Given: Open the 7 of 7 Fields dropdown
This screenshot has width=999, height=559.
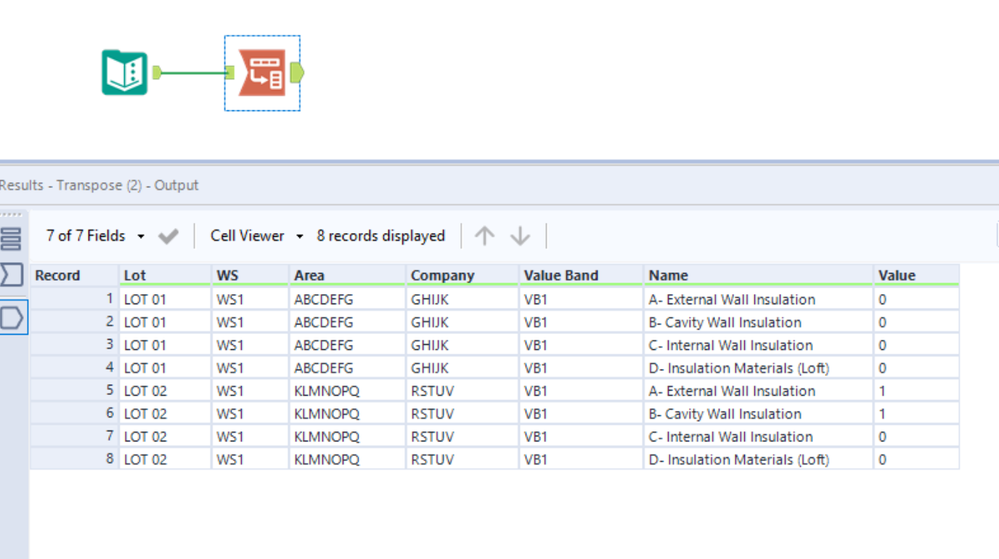Looking at the screenshot, I should [x=95, y=236].
